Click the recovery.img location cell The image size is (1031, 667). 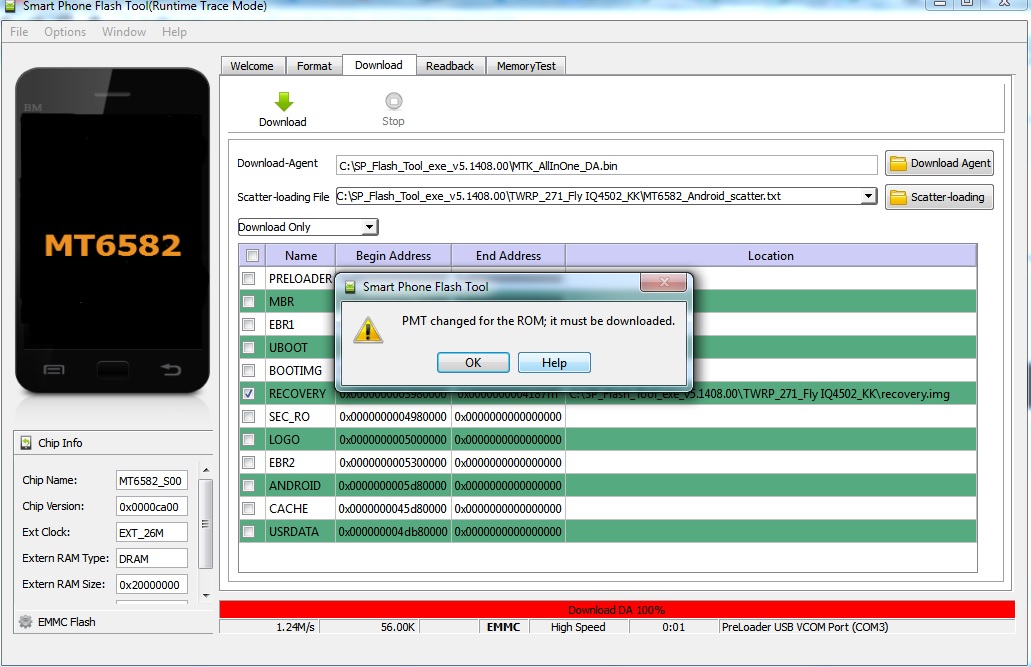point(771,393)
